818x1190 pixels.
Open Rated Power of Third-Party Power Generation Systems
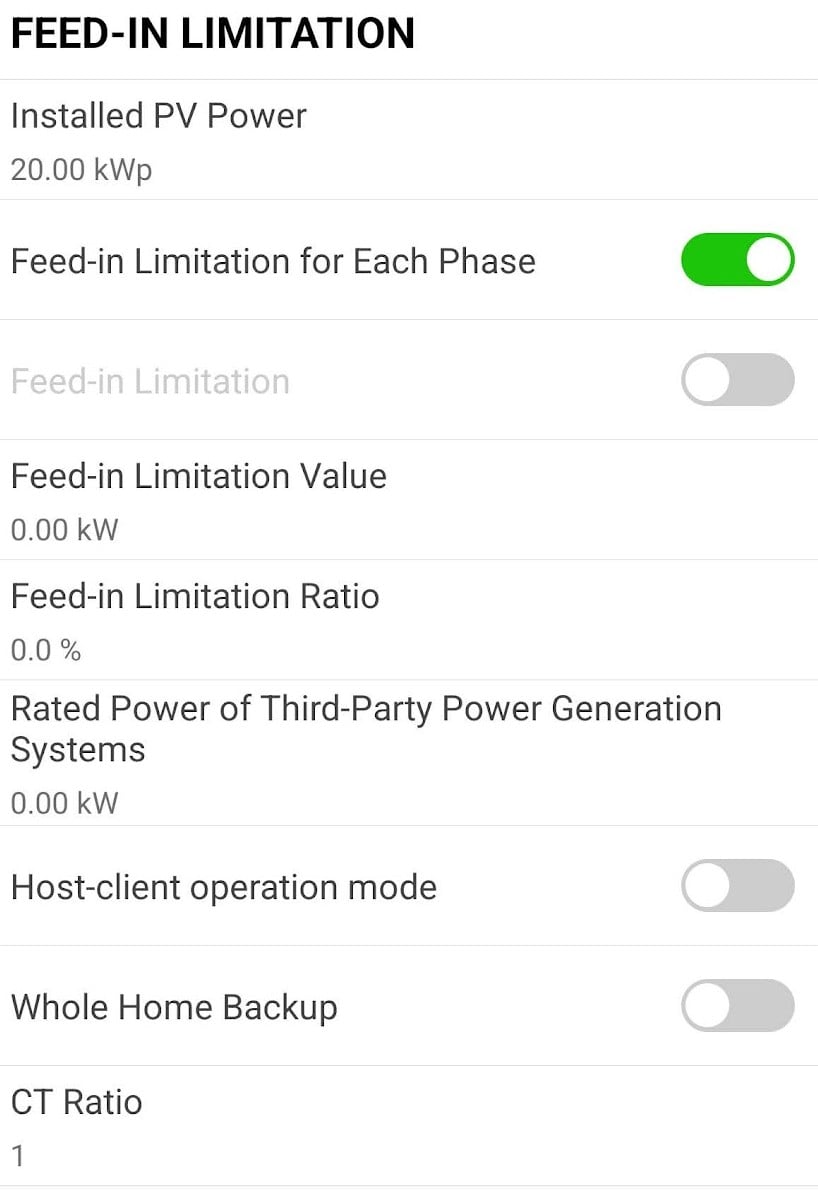click(x=409, y=753)
